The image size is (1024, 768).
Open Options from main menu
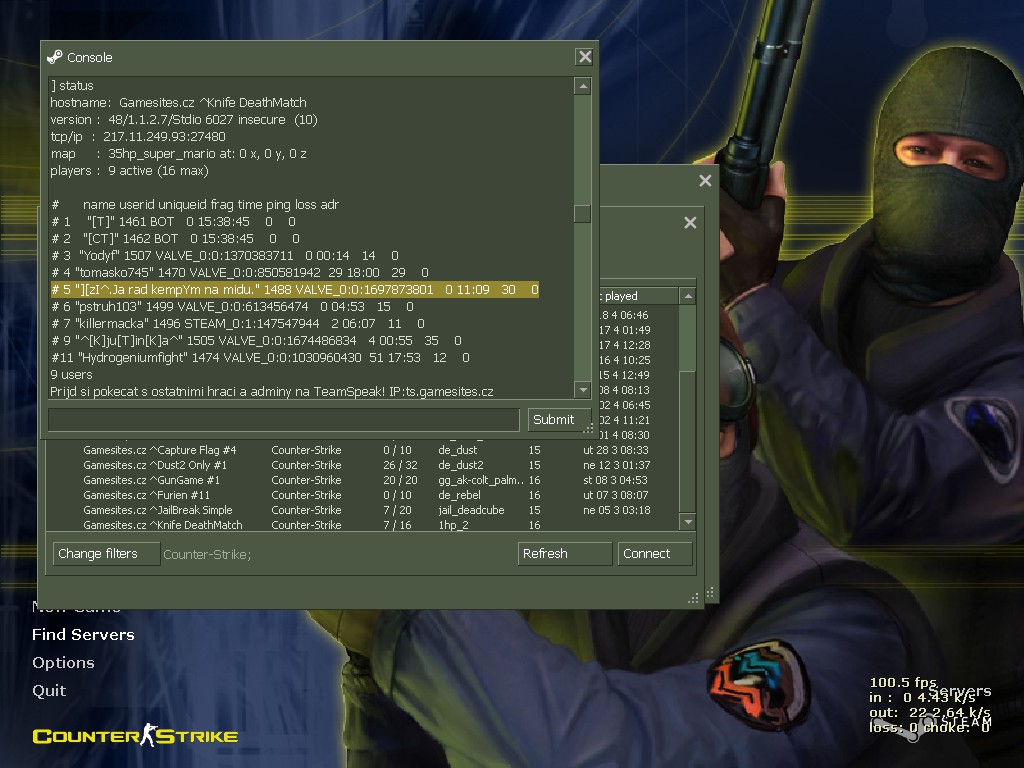[63, 663]
